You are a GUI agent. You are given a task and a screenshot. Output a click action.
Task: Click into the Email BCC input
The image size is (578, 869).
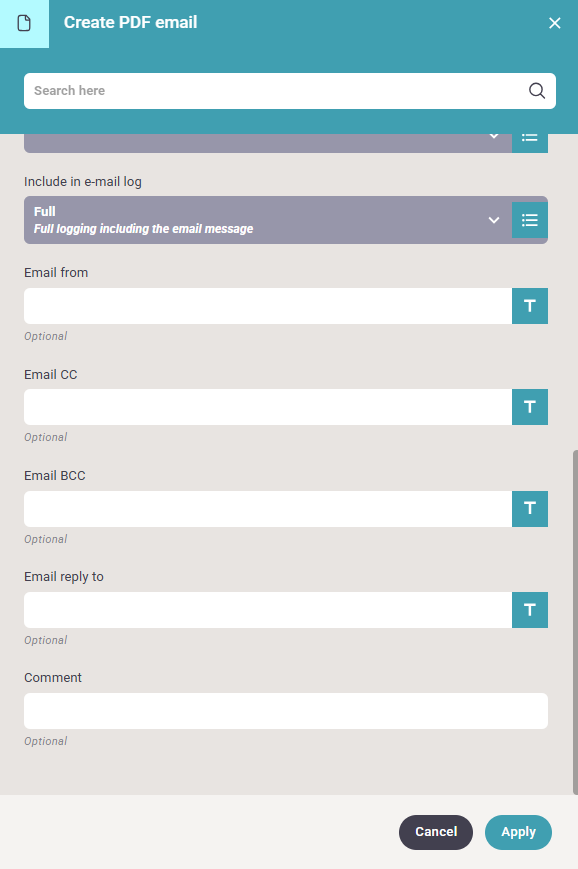pyautogui.click(x=268, y=509)
